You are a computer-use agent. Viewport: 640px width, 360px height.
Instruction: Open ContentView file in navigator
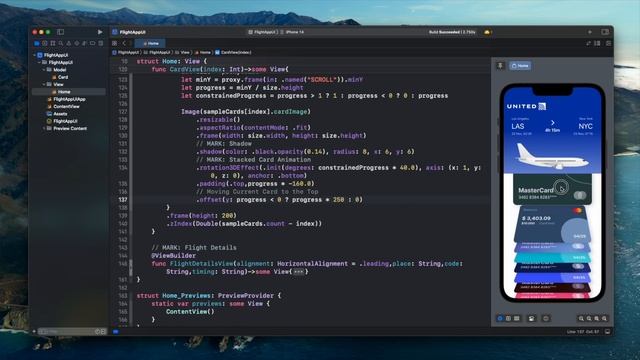click(63, 107)
